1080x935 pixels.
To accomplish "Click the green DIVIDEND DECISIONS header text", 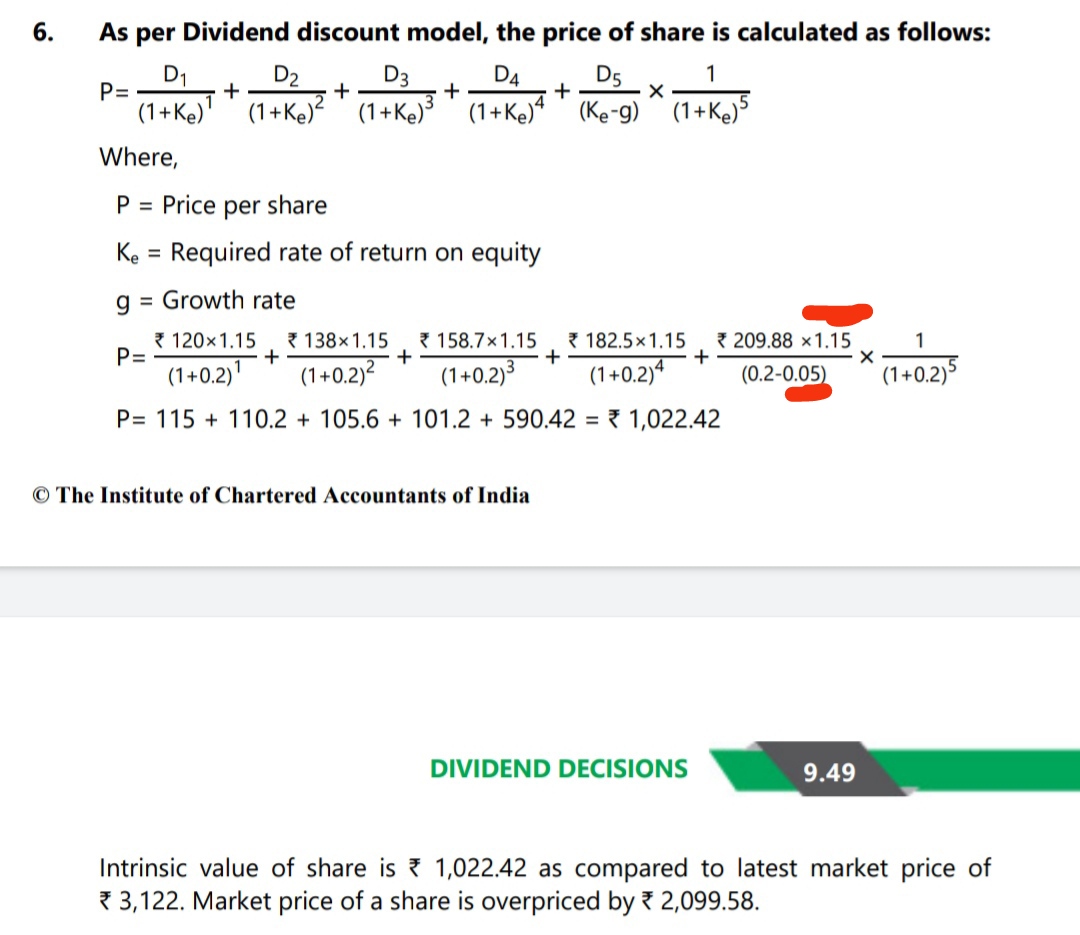I will (558, 768).
